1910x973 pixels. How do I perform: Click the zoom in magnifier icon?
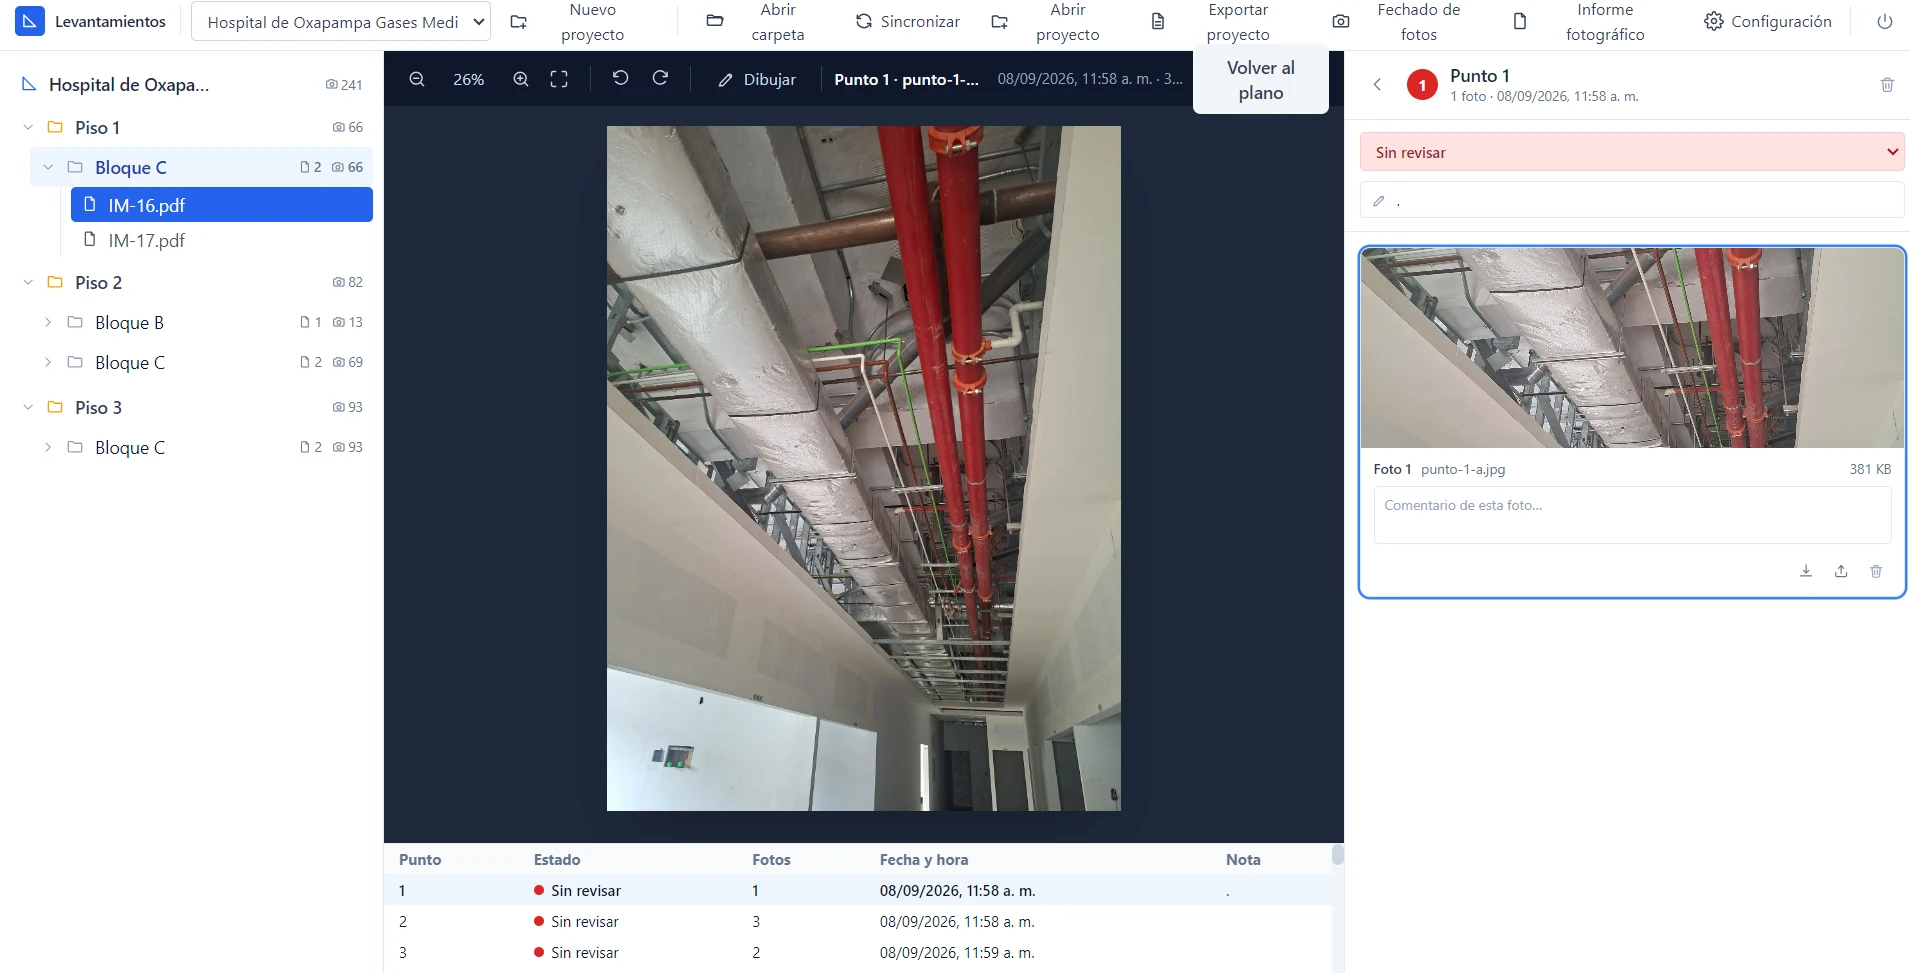click(x=521, y=79)
